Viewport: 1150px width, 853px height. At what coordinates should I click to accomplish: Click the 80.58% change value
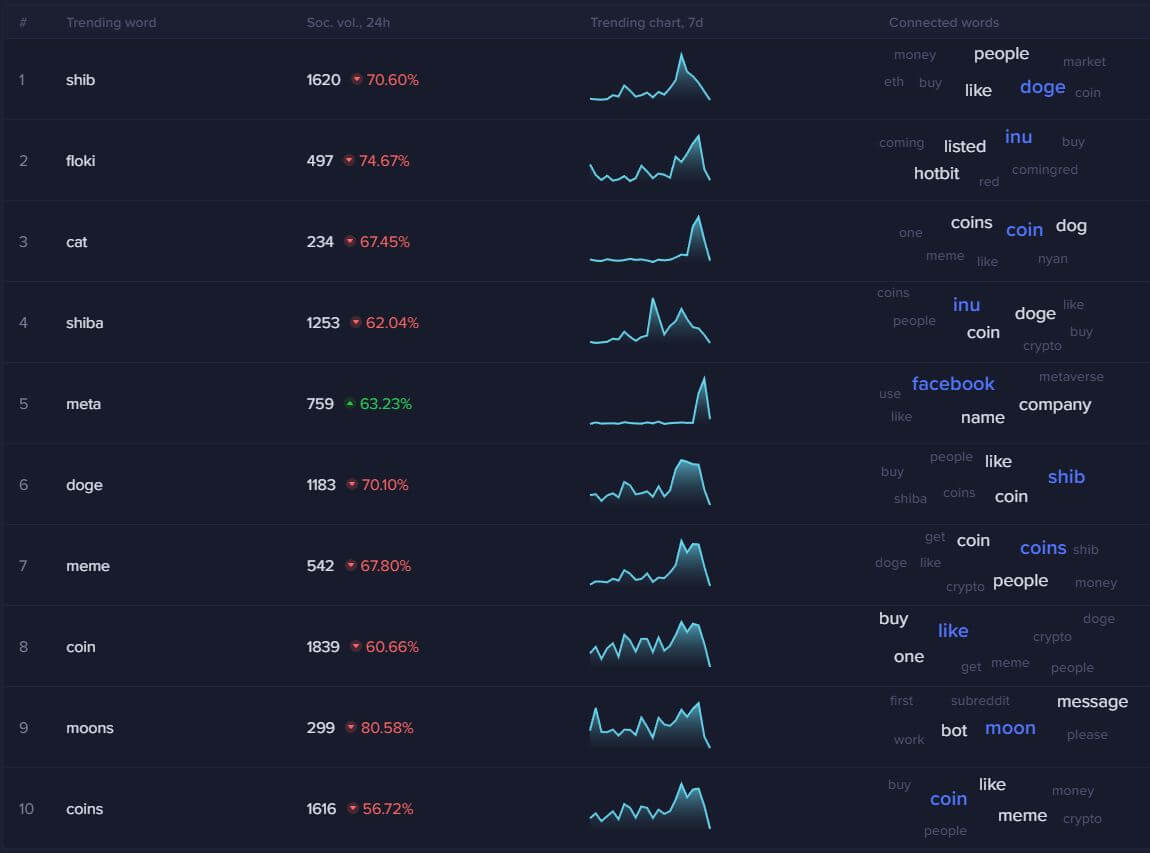[x=387, y=728]
